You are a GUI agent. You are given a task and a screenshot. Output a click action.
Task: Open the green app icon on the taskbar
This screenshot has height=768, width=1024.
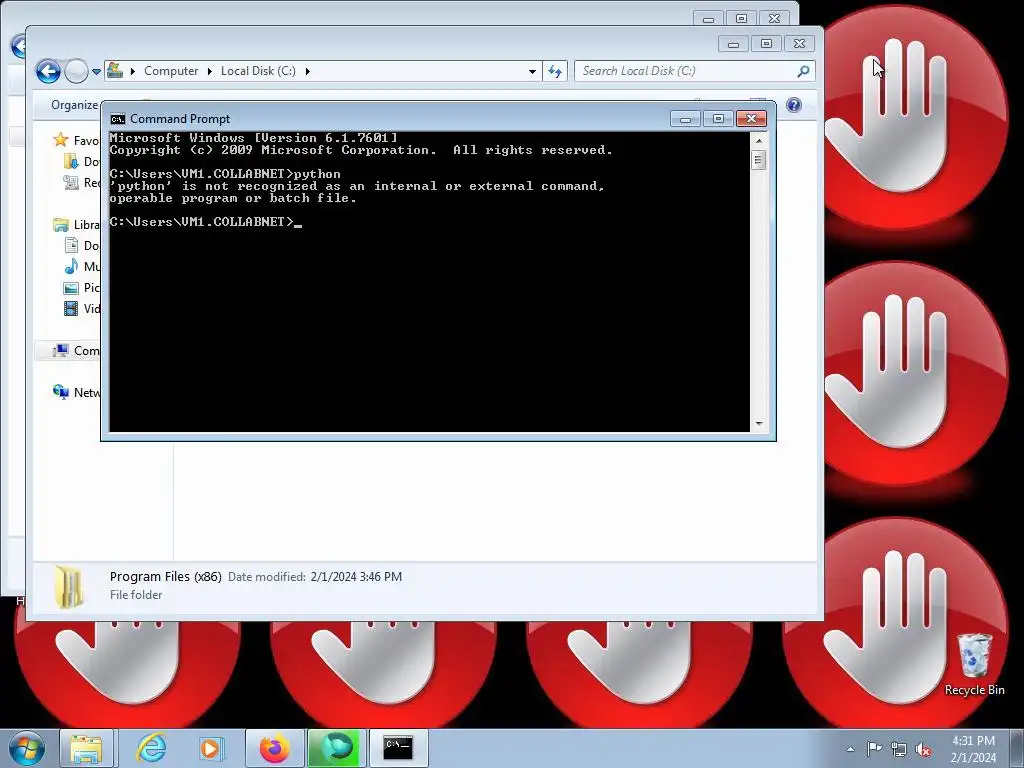coord(335,748)
